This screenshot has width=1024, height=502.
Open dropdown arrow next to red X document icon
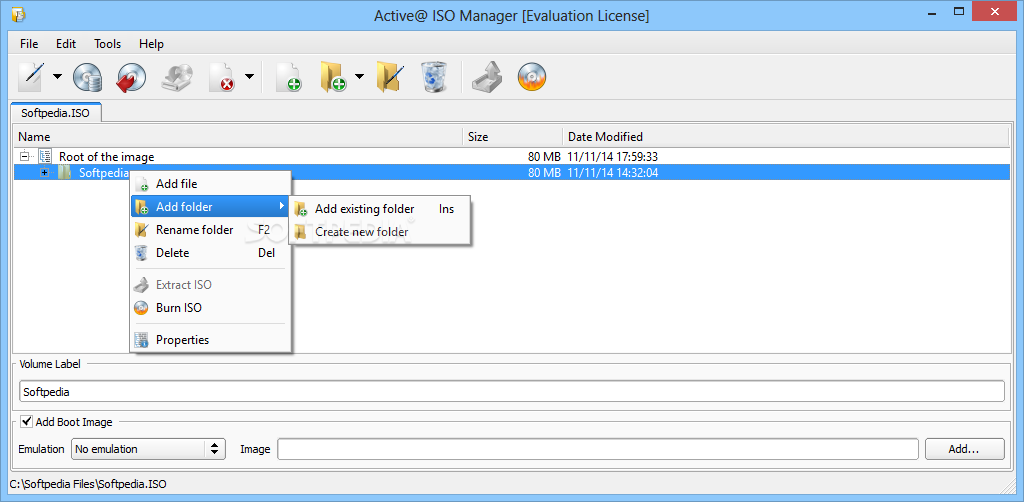click(x=249, y=76)
